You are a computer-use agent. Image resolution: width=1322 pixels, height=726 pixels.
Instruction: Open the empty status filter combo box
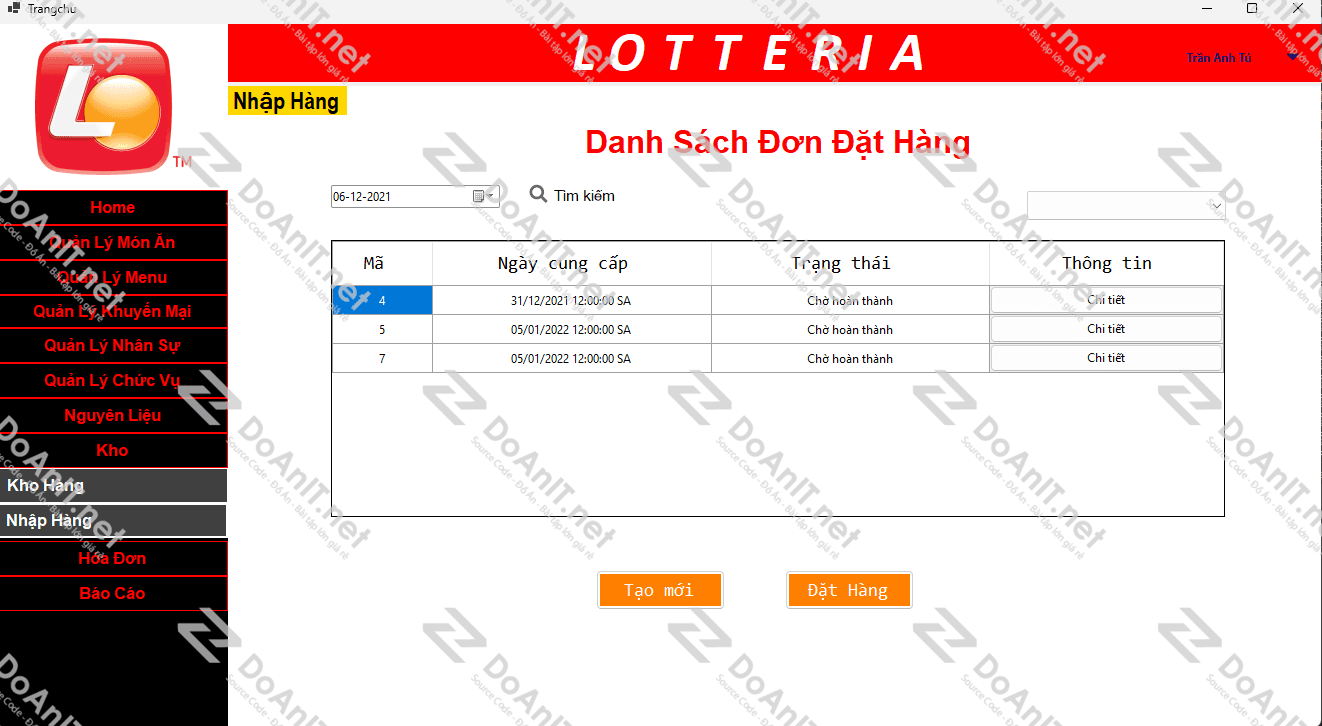pyautogui.click(x=1126, y=205)
